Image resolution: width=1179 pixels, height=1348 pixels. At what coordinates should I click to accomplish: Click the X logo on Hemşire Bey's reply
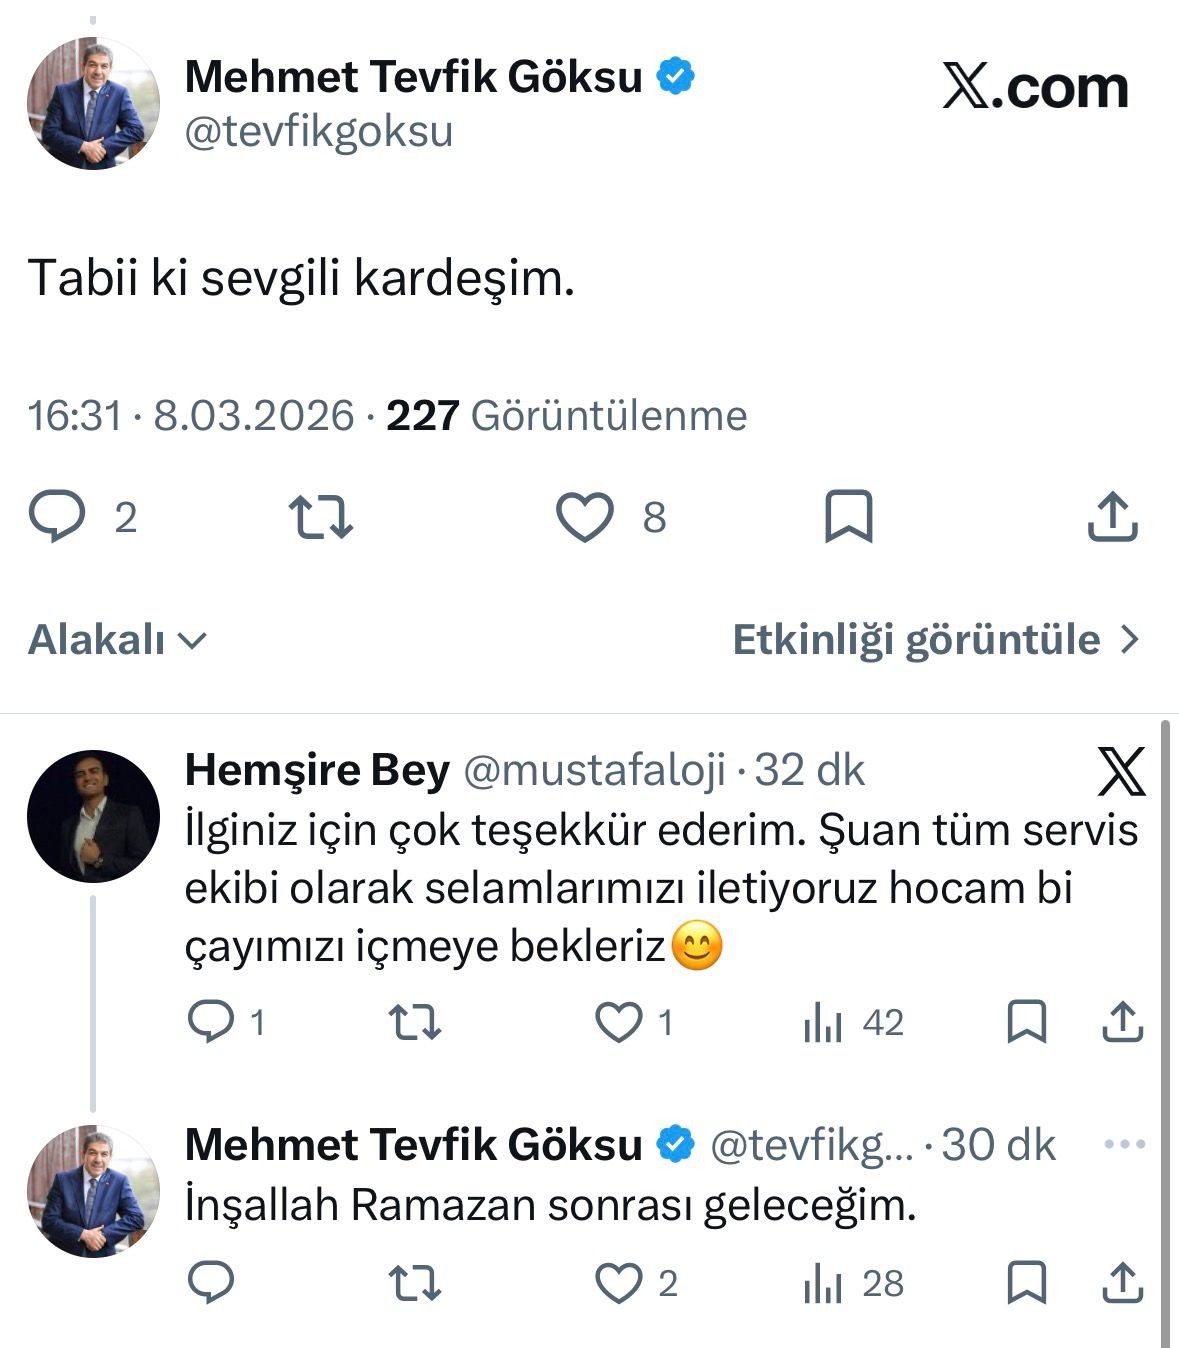coord(1121,772)
